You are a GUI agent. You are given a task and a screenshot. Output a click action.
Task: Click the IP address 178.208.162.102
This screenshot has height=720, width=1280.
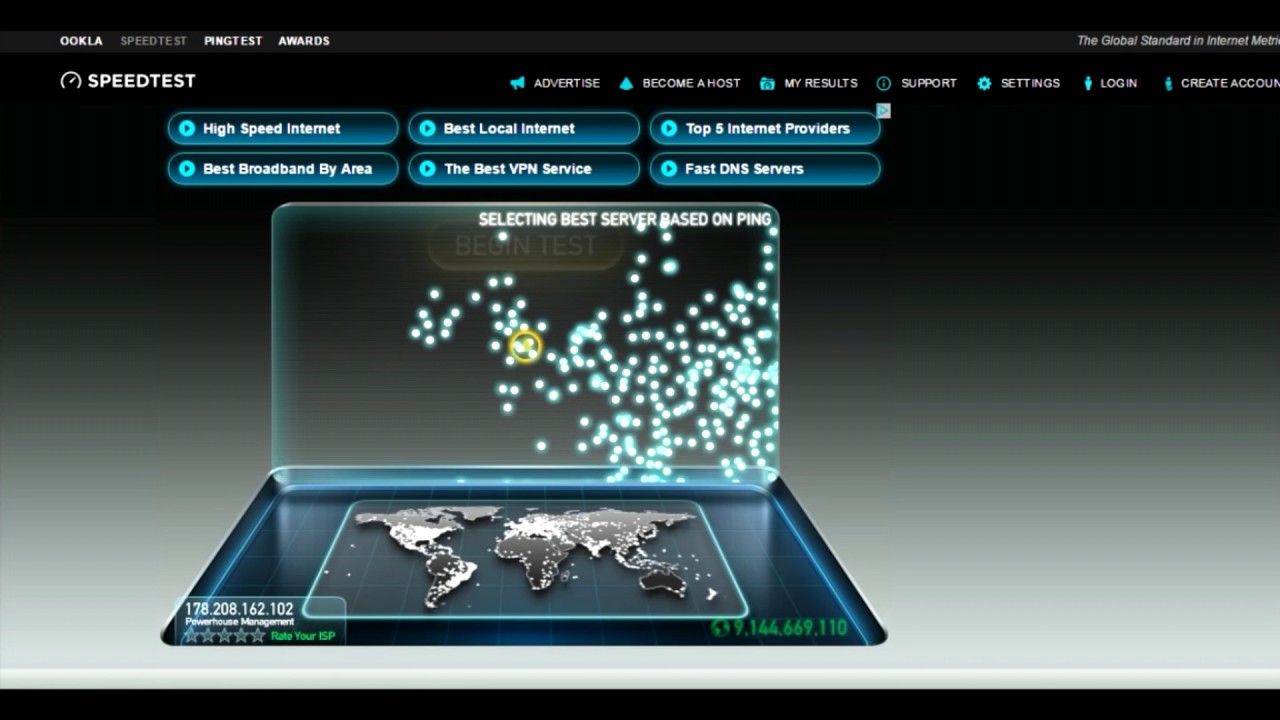(x=239, y=608)
